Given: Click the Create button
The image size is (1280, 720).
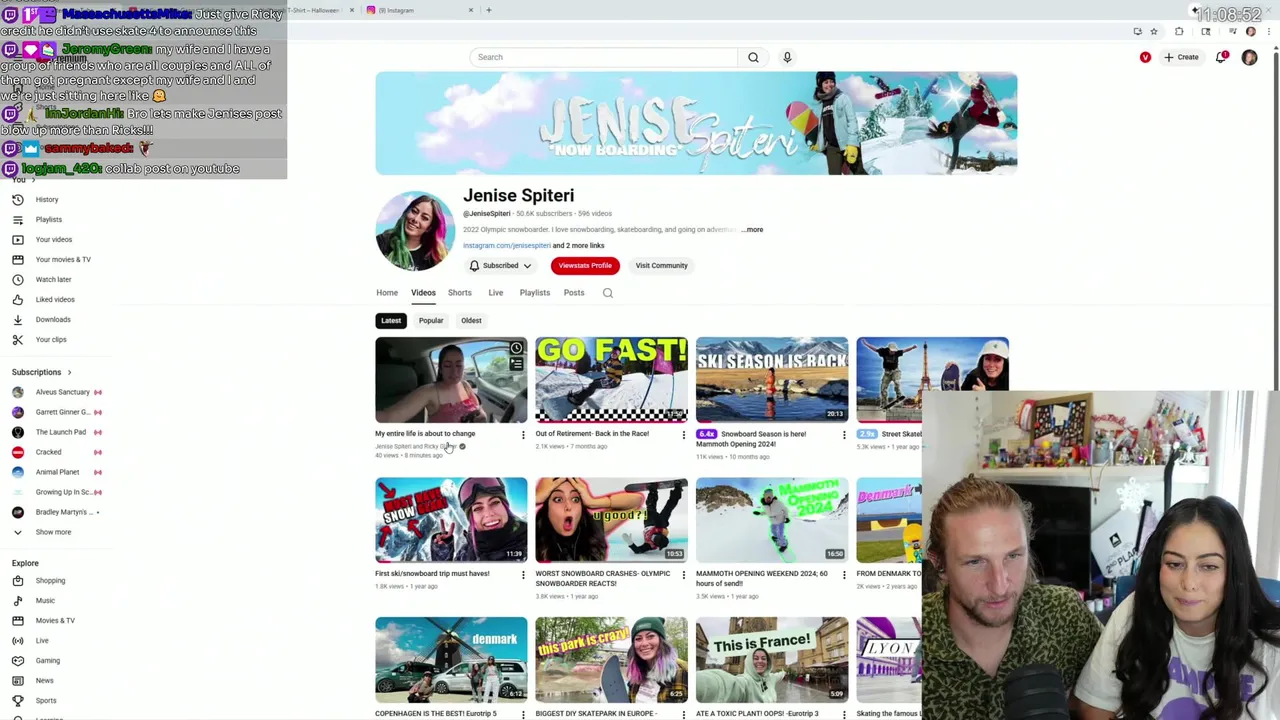Looking at the screenshot, I should pos(1181,57).
